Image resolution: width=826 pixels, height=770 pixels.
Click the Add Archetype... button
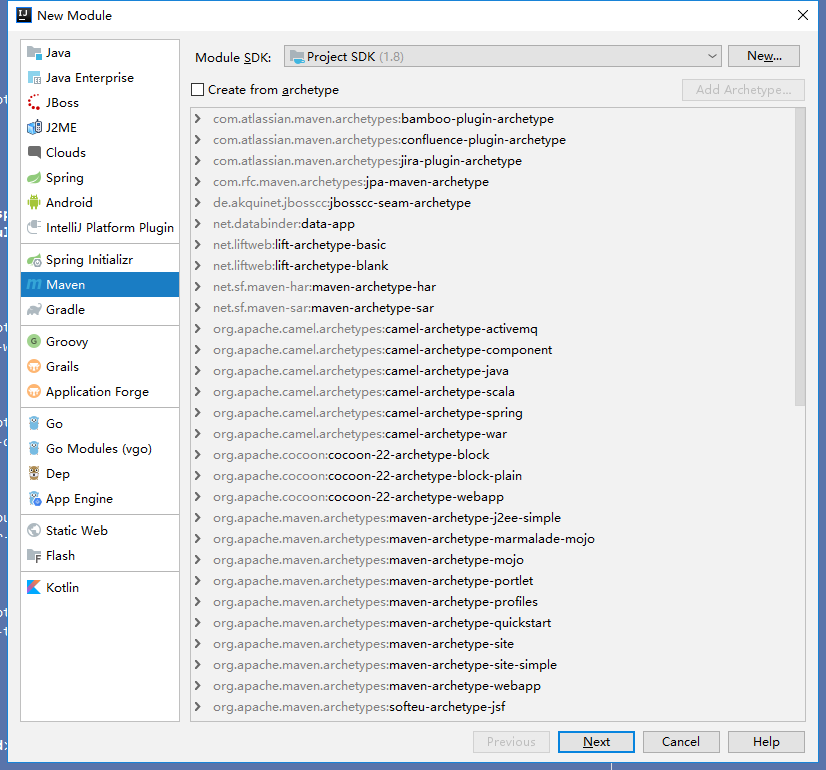743,90
